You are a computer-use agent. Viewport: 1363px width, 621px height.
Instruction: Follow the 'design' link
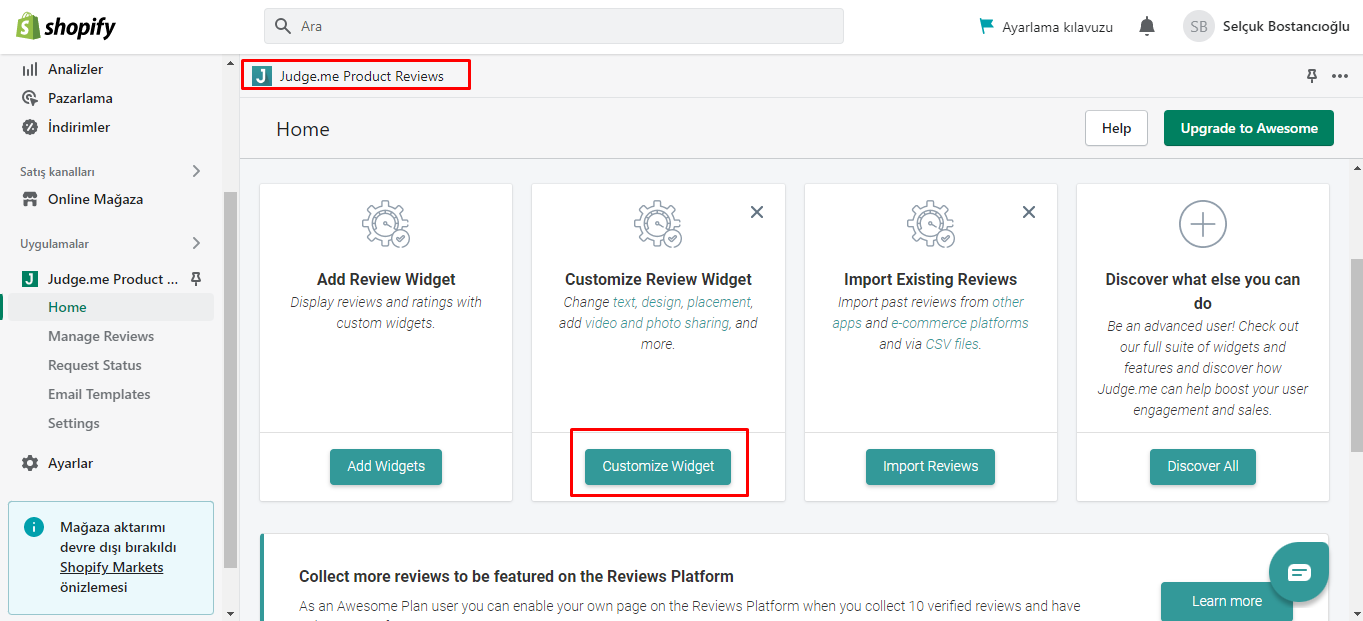pos(661,302)
